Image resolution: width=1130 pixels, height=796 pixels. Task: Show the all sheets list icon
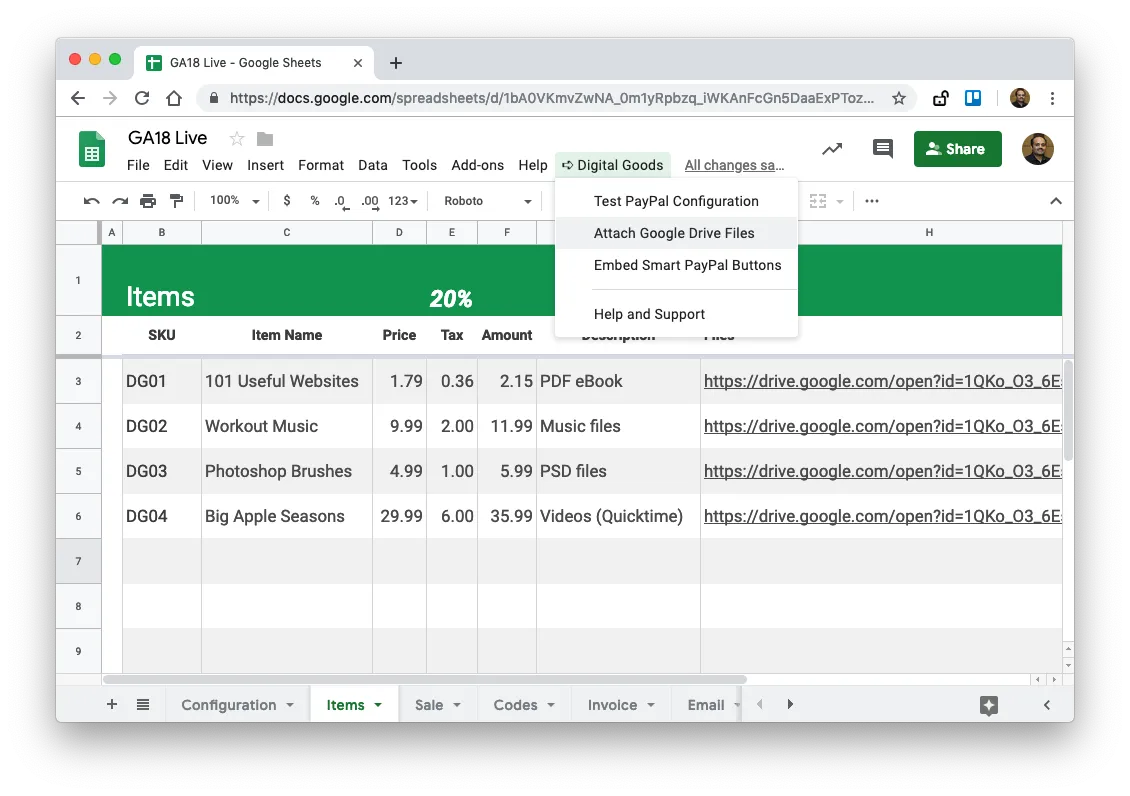coord(143,705)
